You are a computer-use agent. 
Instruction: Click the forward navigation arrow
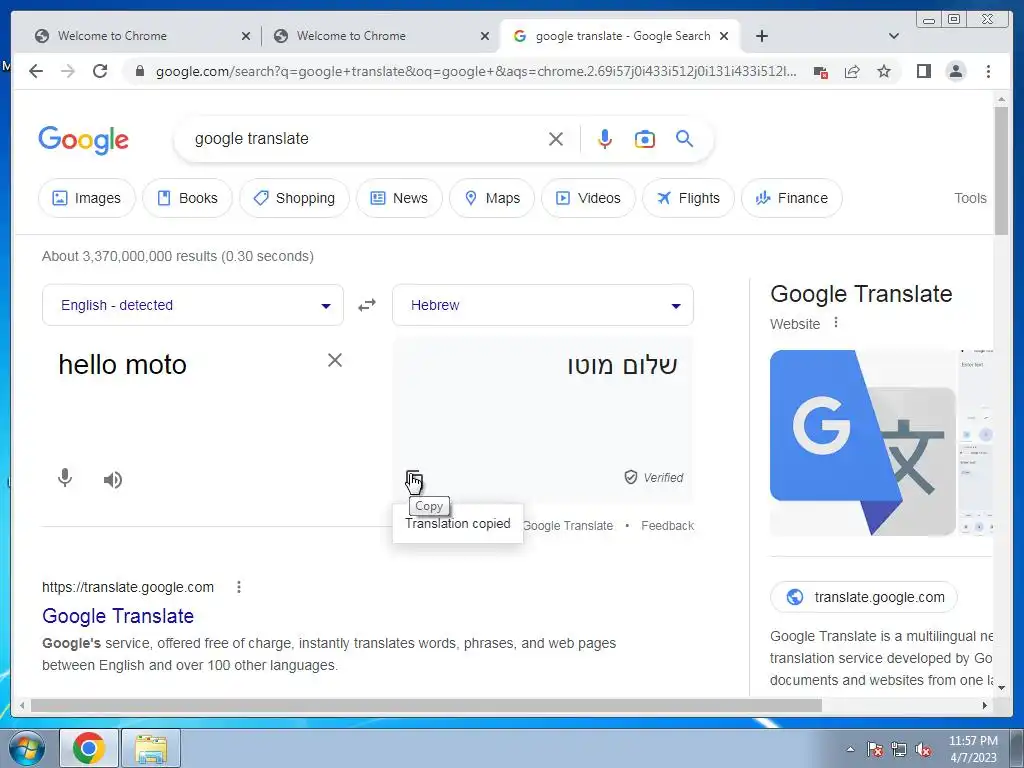tap(68, 71)
